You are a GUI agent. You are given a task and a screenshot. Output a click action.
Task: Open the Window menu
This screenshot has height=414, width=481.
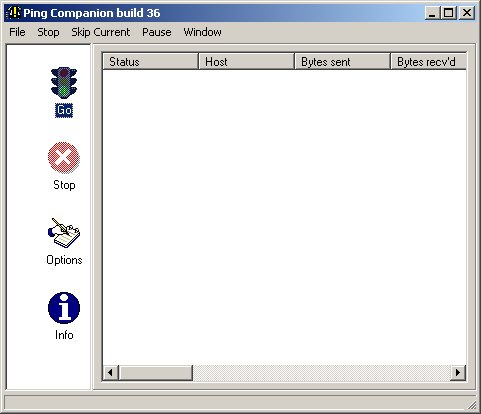(202, 32)
